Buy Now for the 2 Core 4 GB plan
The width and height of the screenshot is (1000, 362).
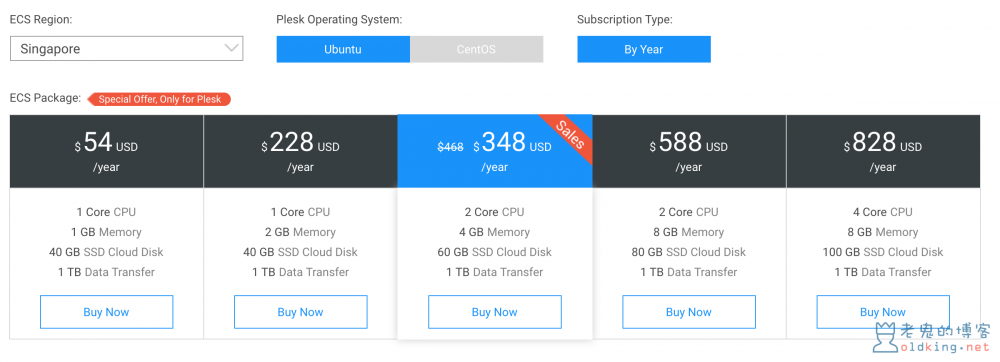[x=495, y=312]
